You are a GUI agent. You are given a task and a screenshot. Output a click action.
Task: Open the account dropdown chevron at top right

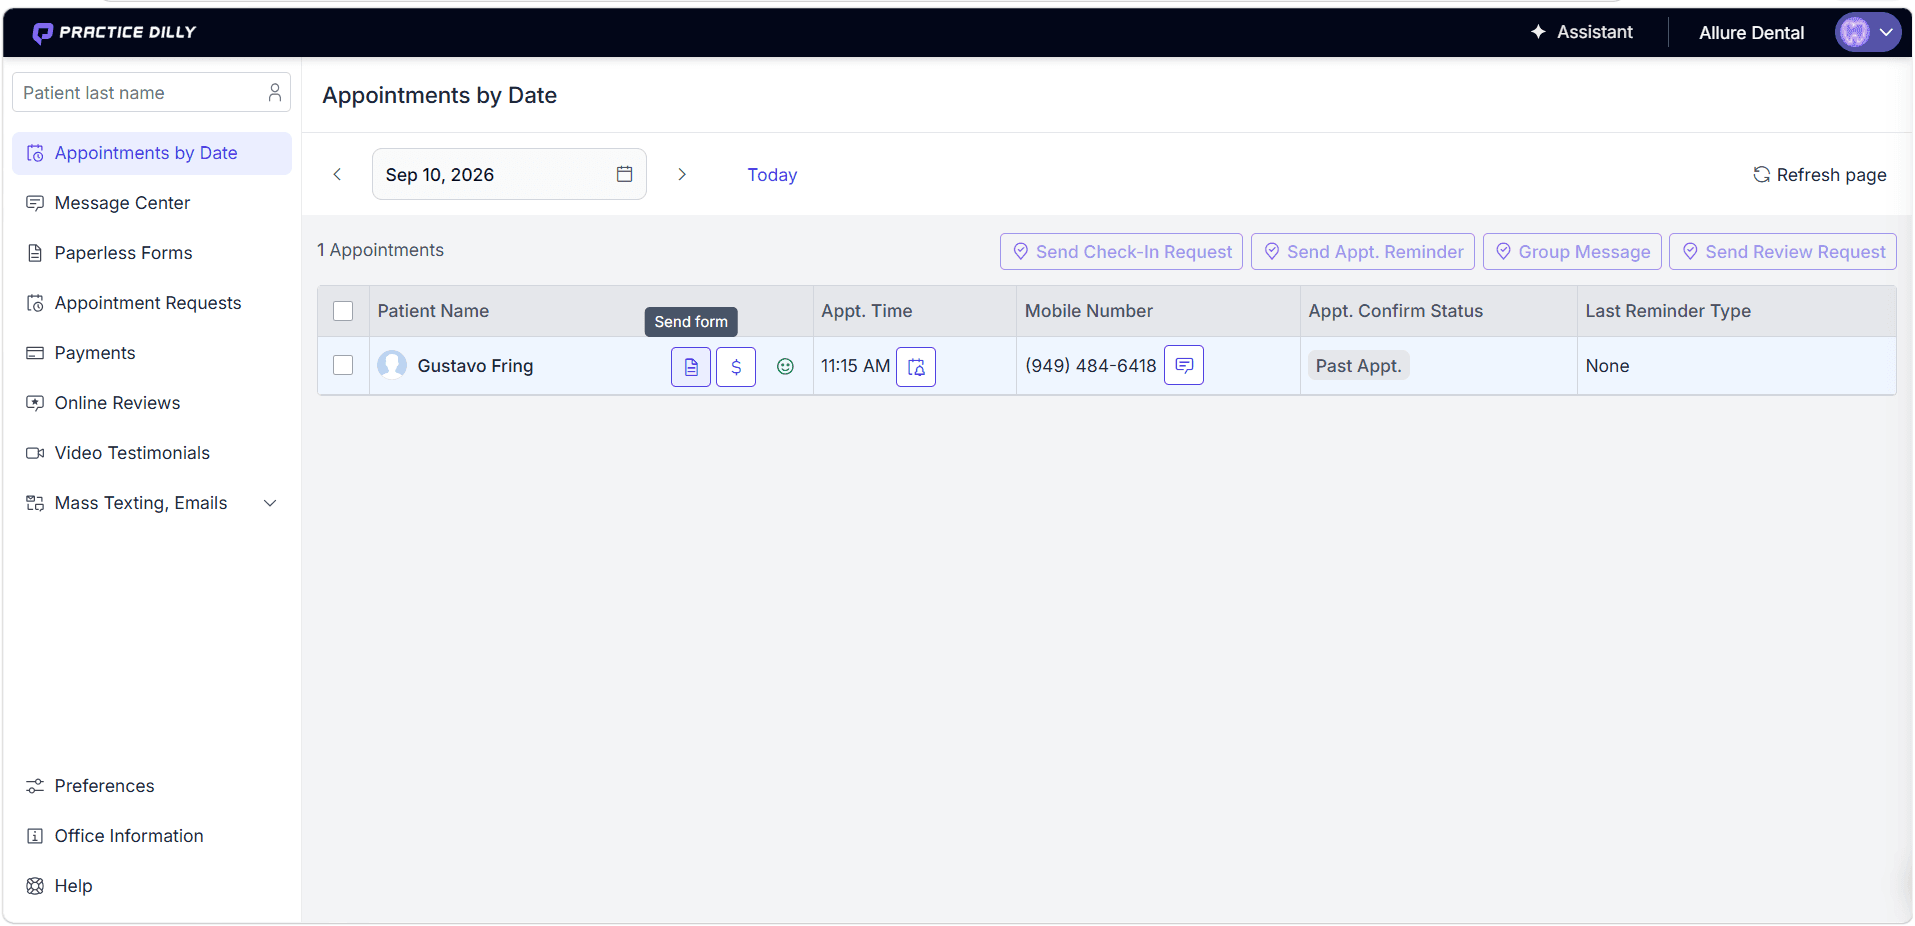tap(1886, 32)
